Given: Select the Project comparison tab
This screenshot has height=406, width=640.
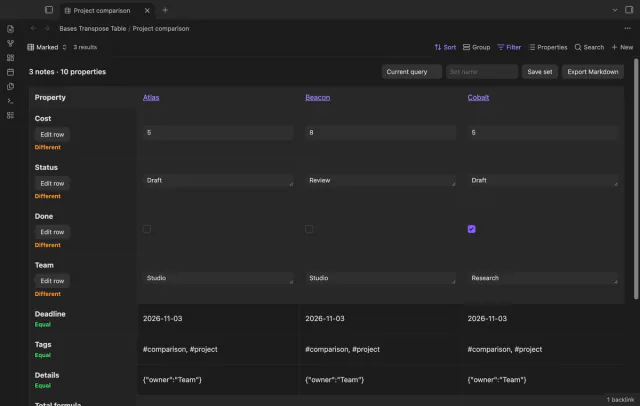Looking at the screenshot, I should click(x=102, y=11).
